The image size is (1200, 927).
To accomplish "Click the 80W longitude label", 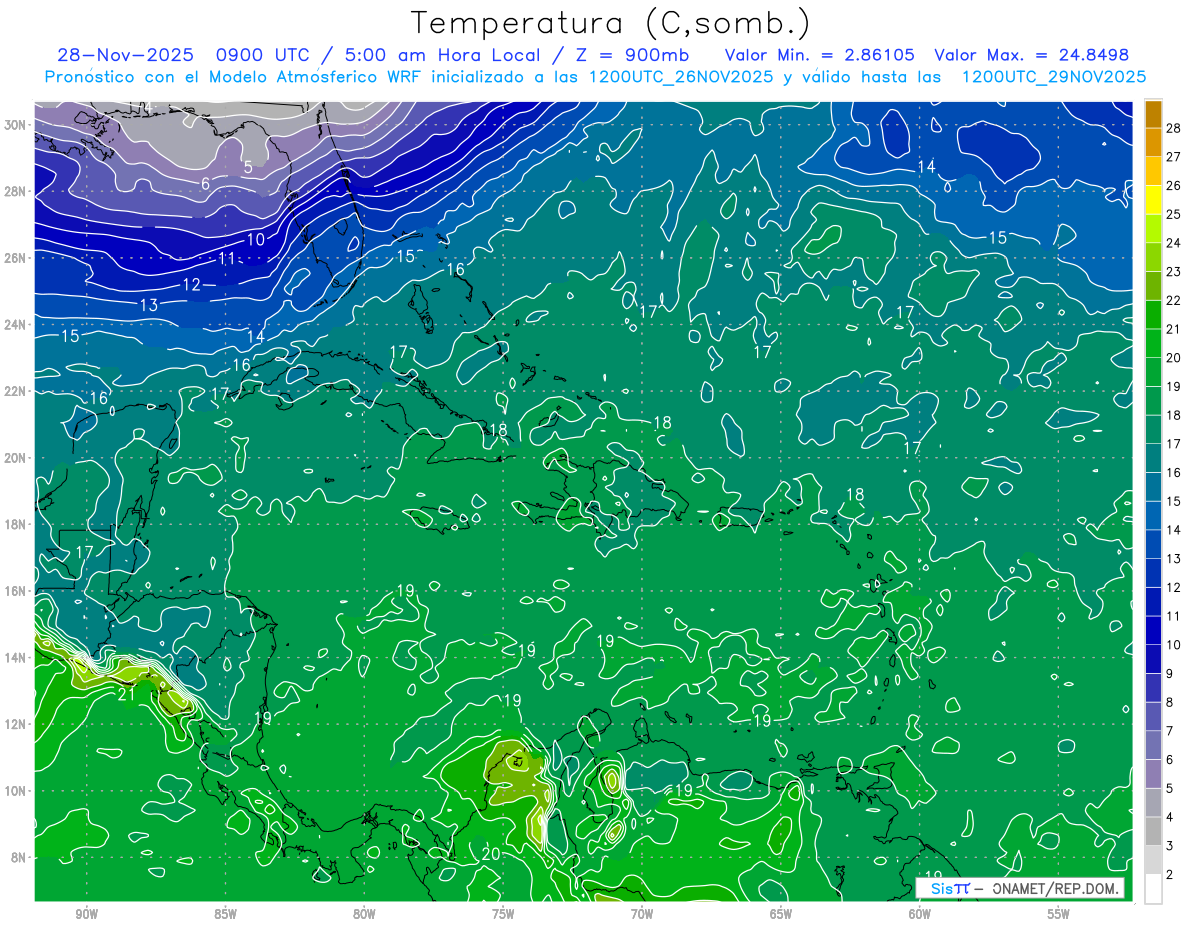I will click(x=364, y=914).
